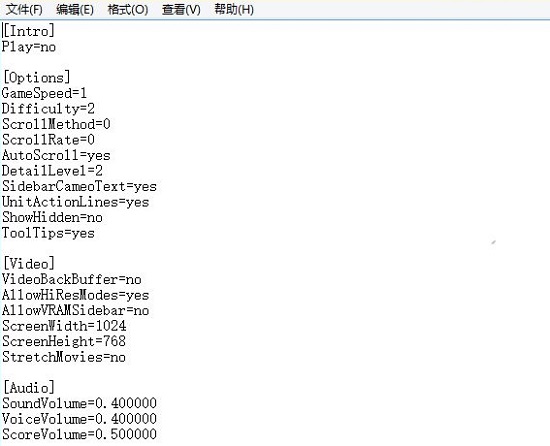This screenshot has height=446, width=550.
Task: Click the GameSpeed=1 line
Action: [x=44, y=93]
